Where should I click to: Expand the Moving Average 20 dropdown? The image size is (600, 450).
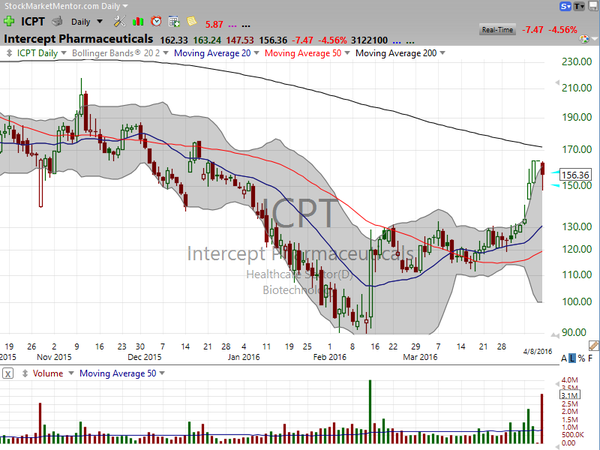tap(256, 53)
